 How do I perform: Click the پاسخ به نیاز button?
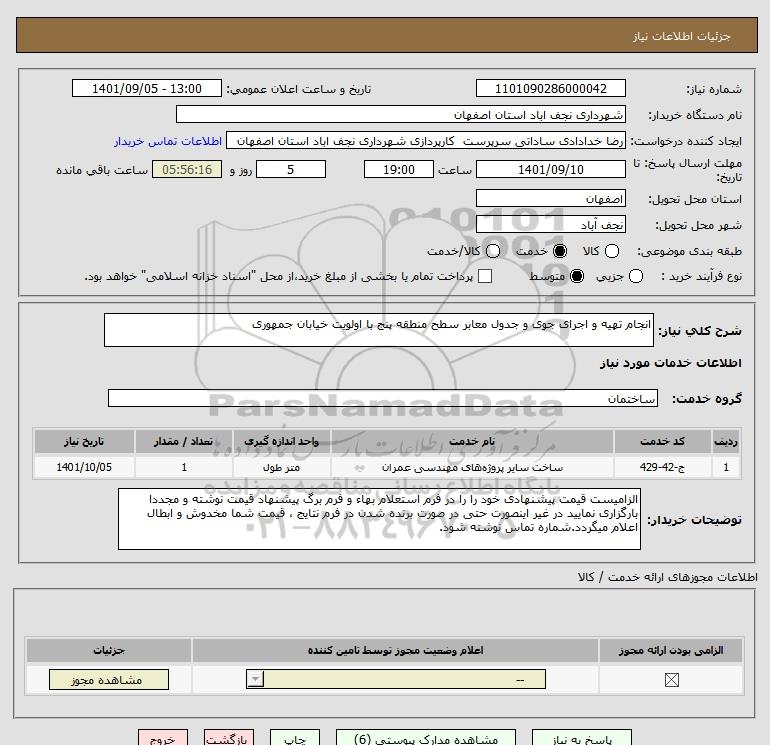point(581,739)
